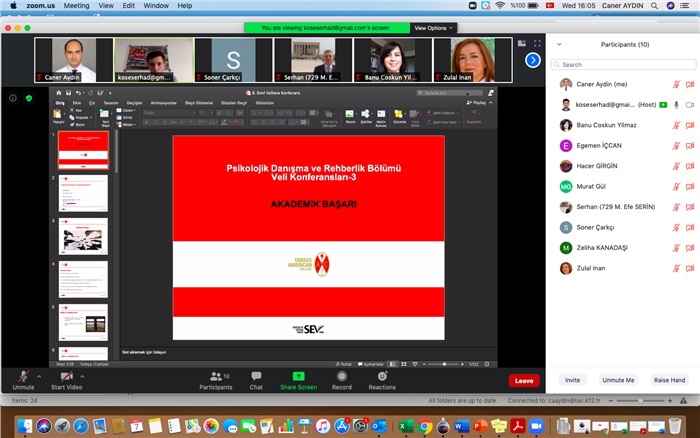The width and height of the screenshot is (700, 438).
Task: Open the Apple menu
Action: coord(13,6)
